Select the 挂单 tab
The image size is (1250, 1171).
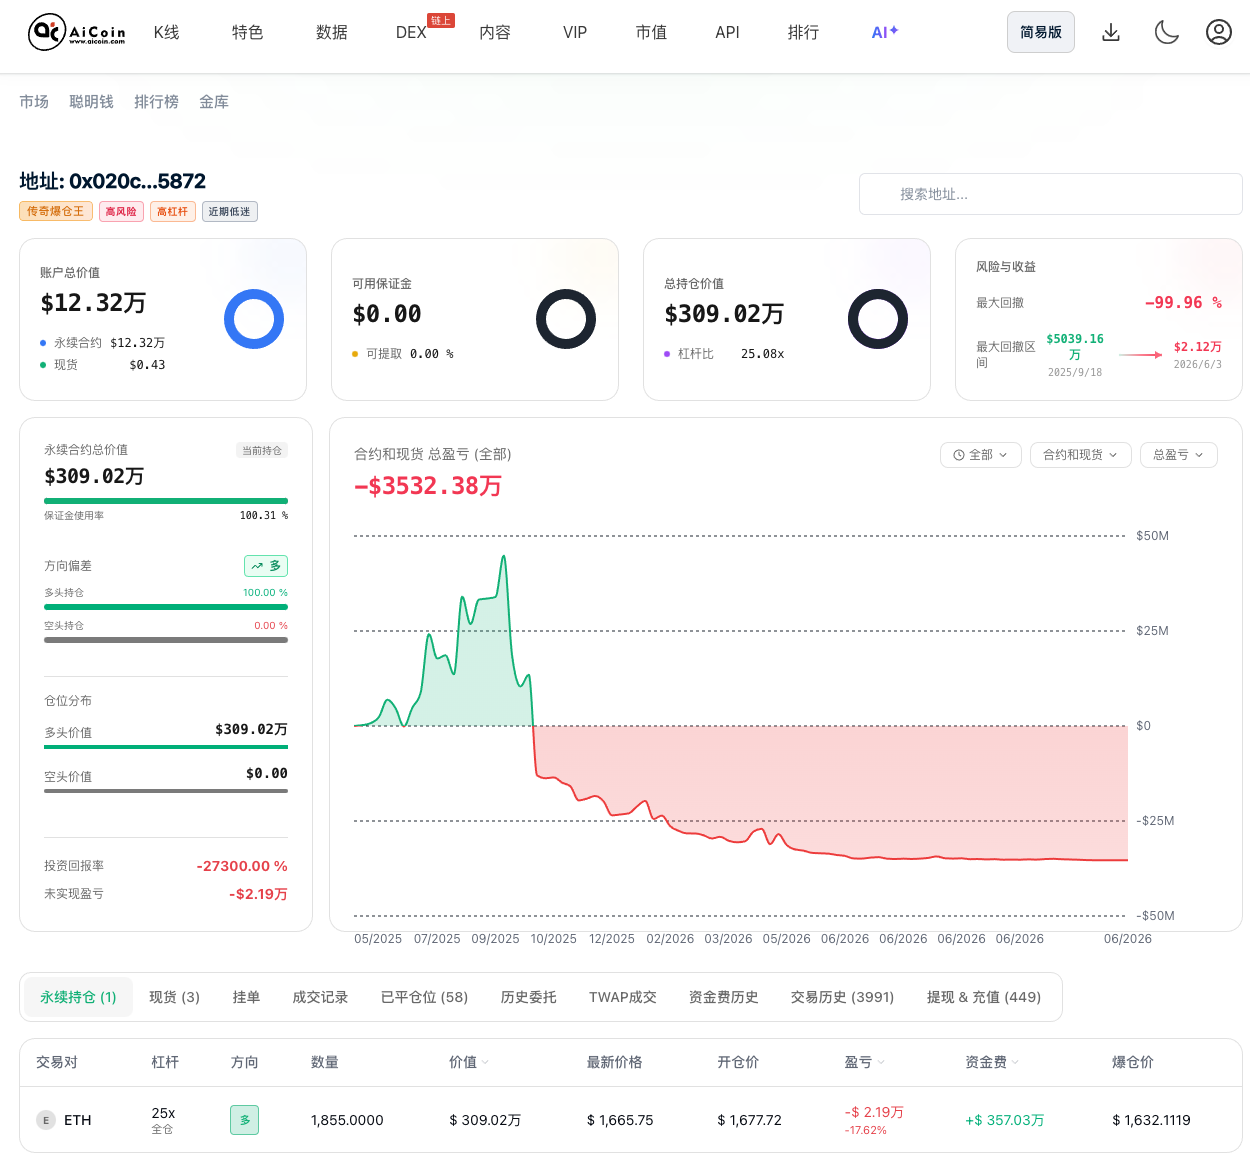coord(246,997)
